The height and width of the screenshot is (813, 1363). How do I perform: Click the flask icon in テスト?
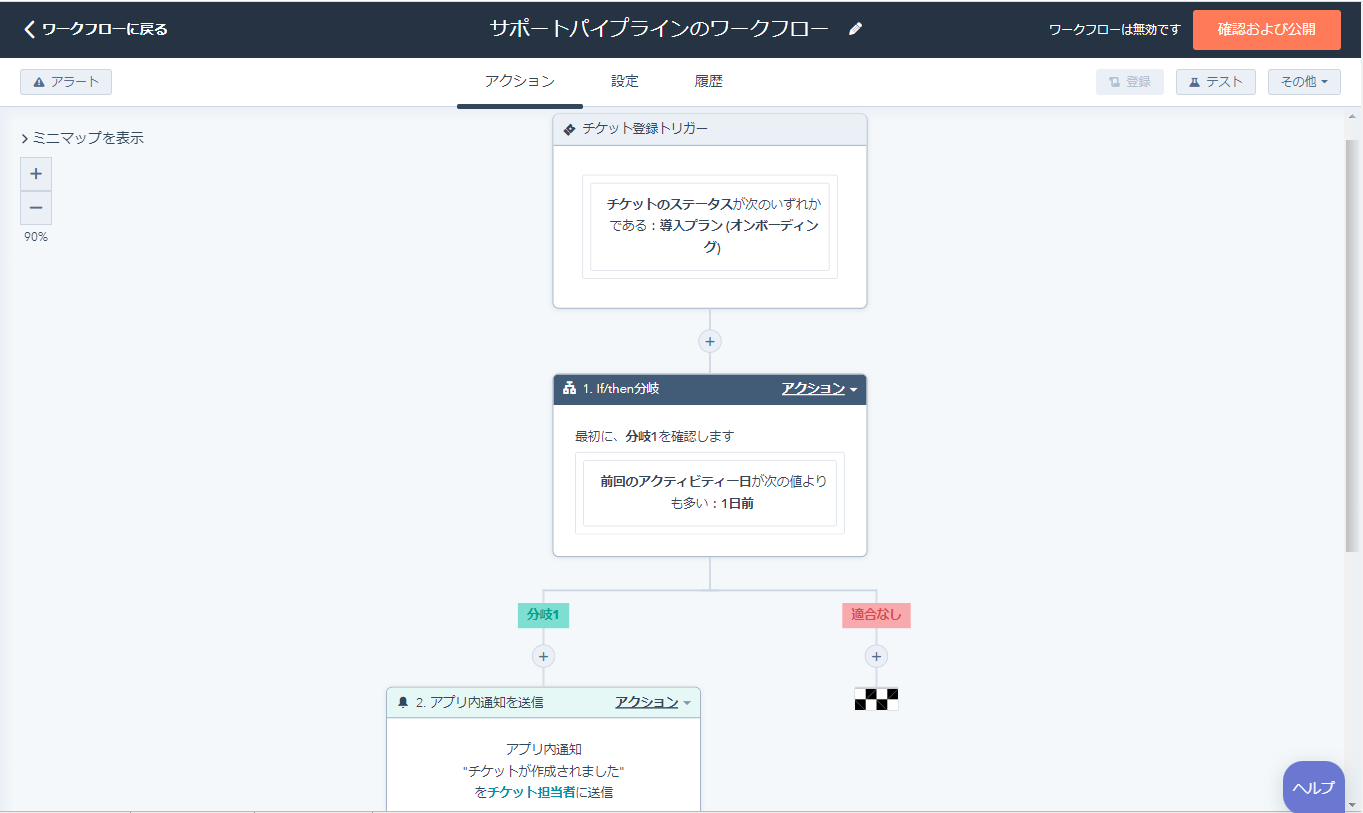coord(1194,82)
